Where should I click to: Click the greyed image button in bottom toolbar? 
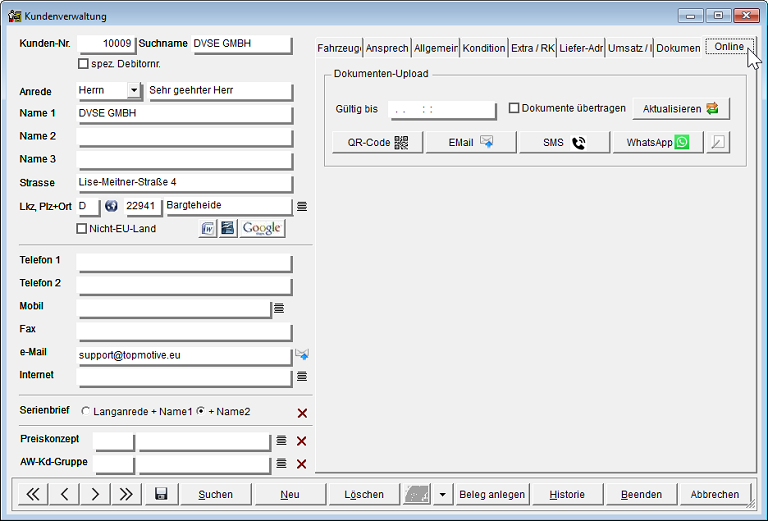point(417,494)
